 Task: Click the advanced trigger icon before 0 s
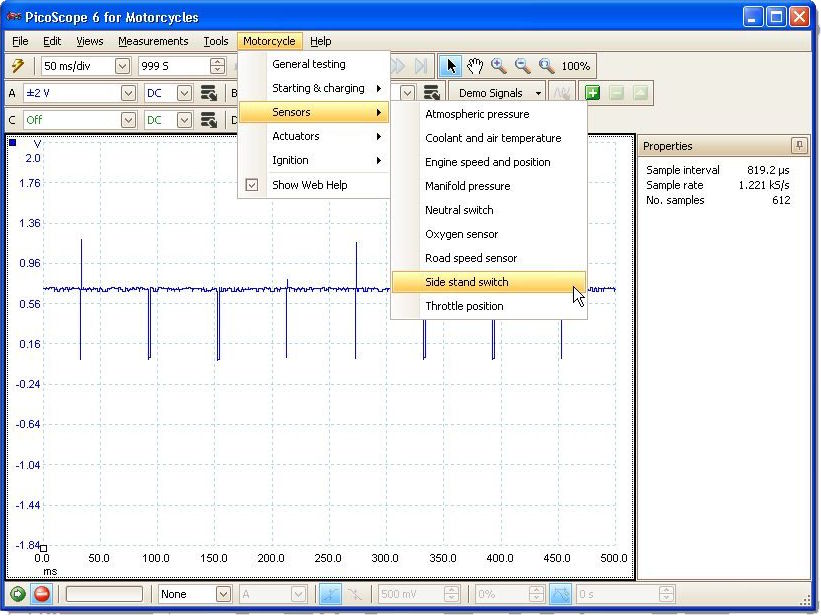click(560, 594)
